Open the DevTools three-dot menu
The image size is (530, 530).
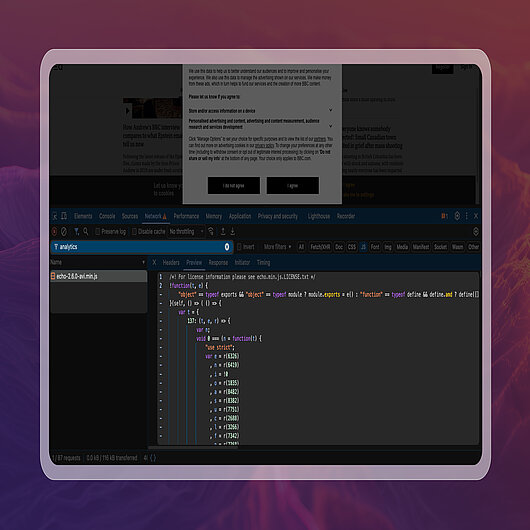(467, 216)
